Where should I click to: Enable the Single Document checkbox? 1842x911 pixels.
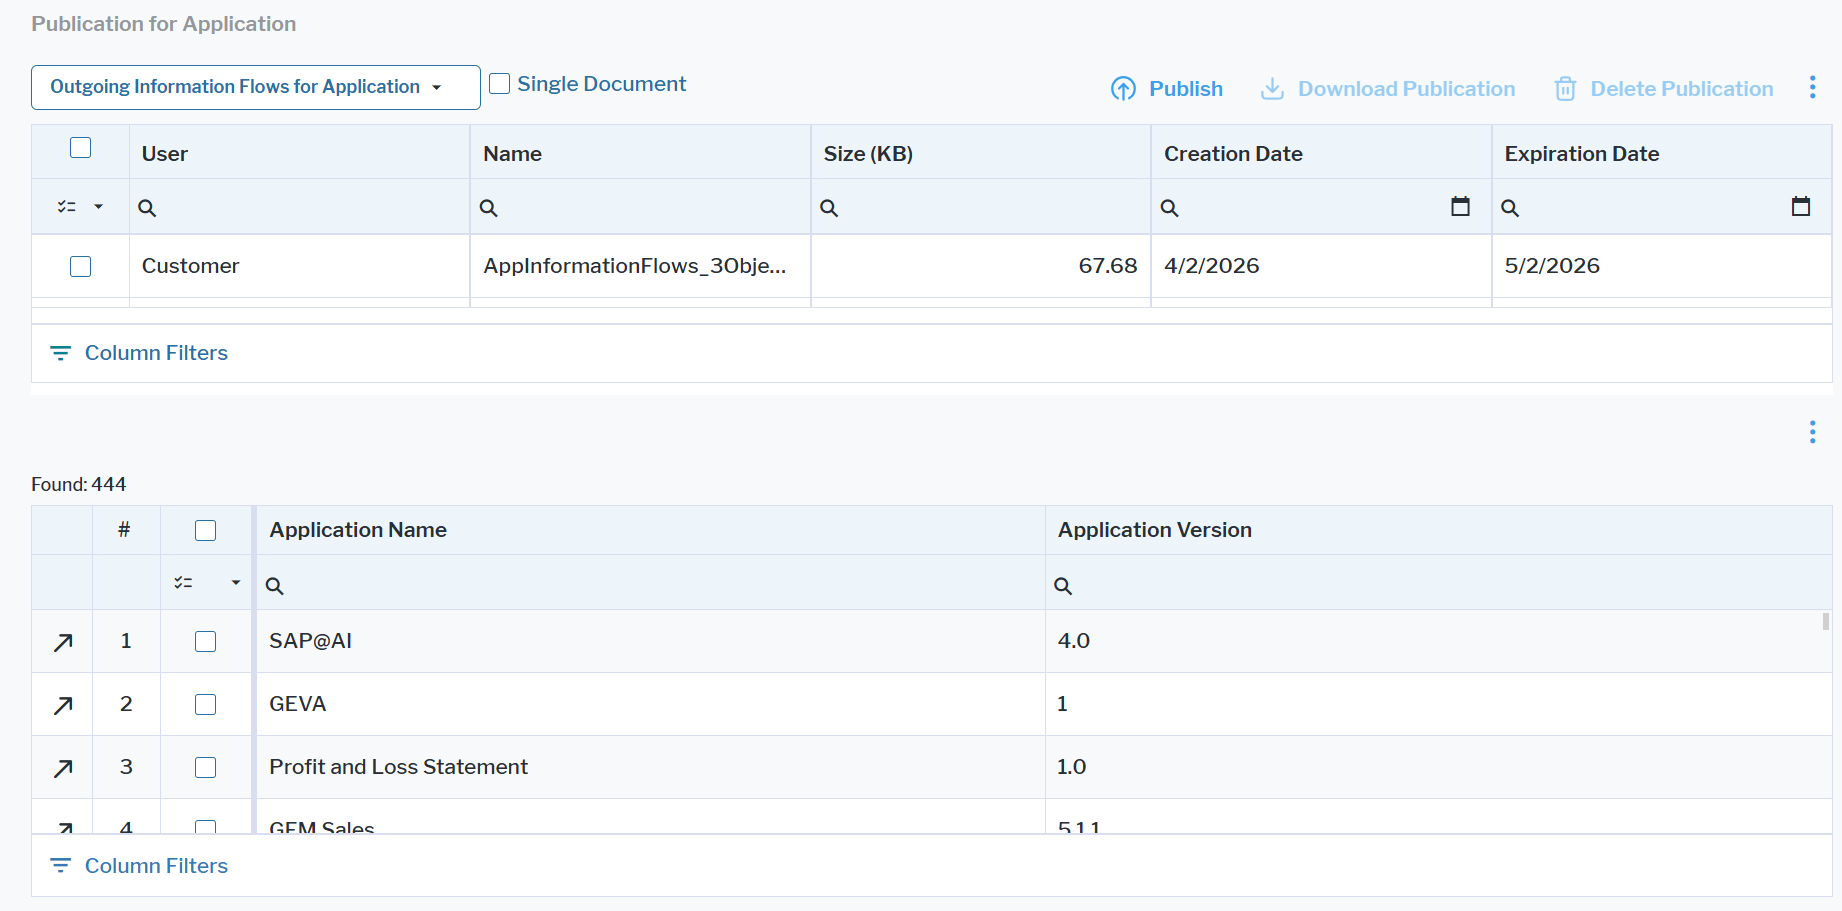500,83
